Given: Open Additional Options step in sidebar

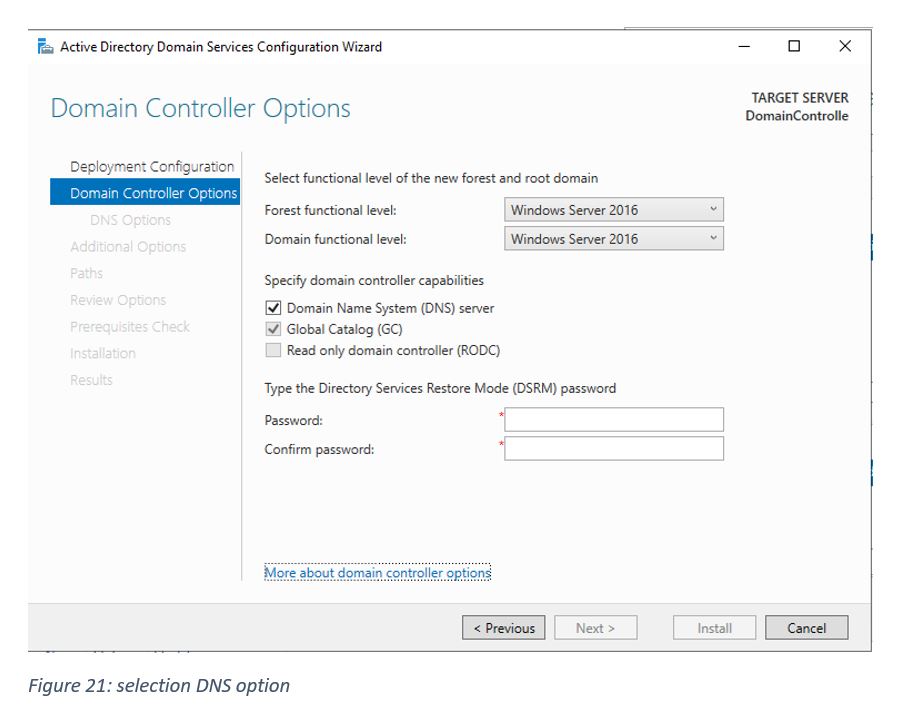Looking at the screenshot, I should click(x=128, y=247).
